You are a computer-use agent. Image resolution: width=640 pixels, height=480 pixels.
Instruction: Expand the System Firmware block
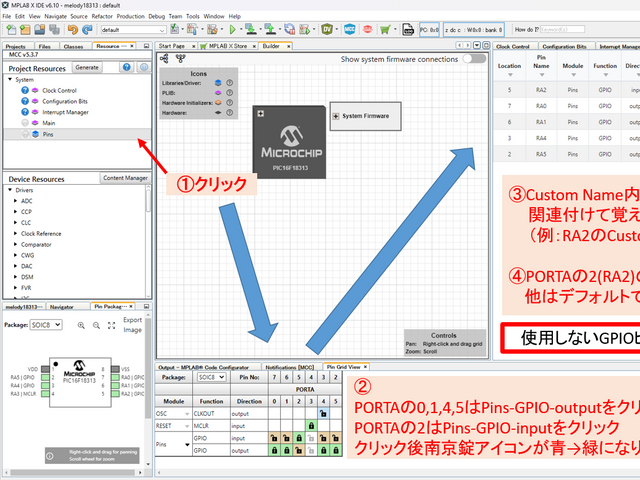pyautogui.click(x=336, y=116)
